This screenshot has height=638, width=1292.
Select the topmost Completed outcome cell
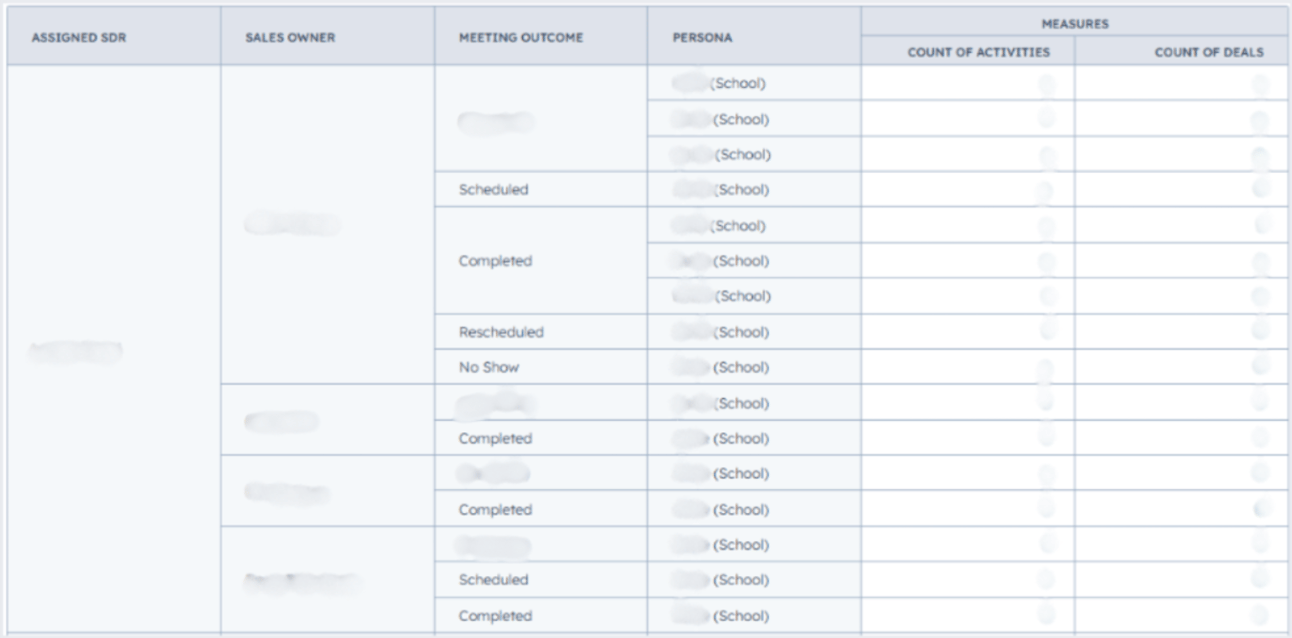pyautogui.click(x=495, y=261)
